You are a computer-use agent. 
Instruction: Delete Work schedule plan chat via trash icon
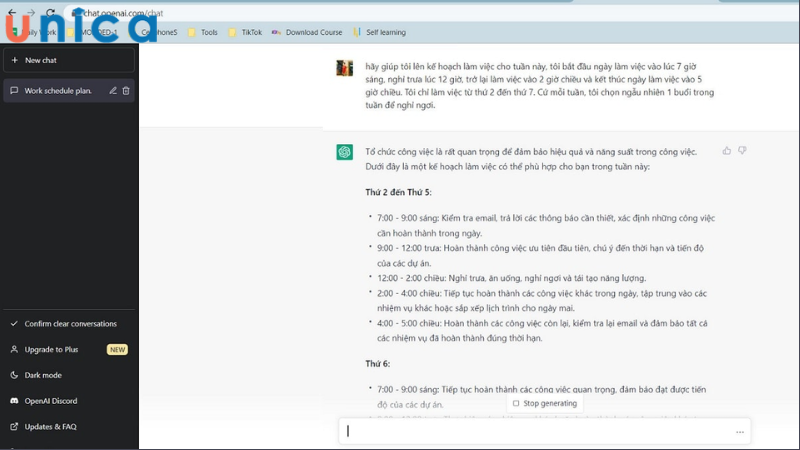click(x=126, y=91)
